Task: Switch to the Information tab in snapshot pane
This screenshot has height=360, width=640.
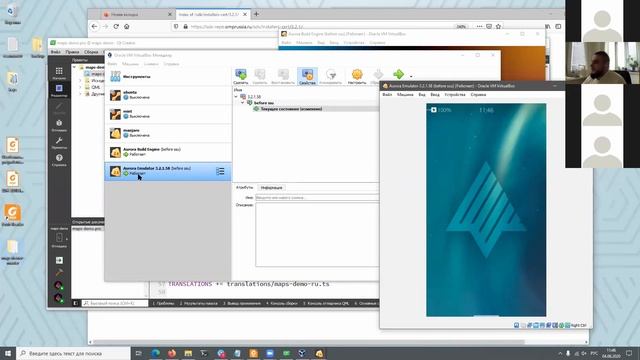Action: [x=271, y=188]
